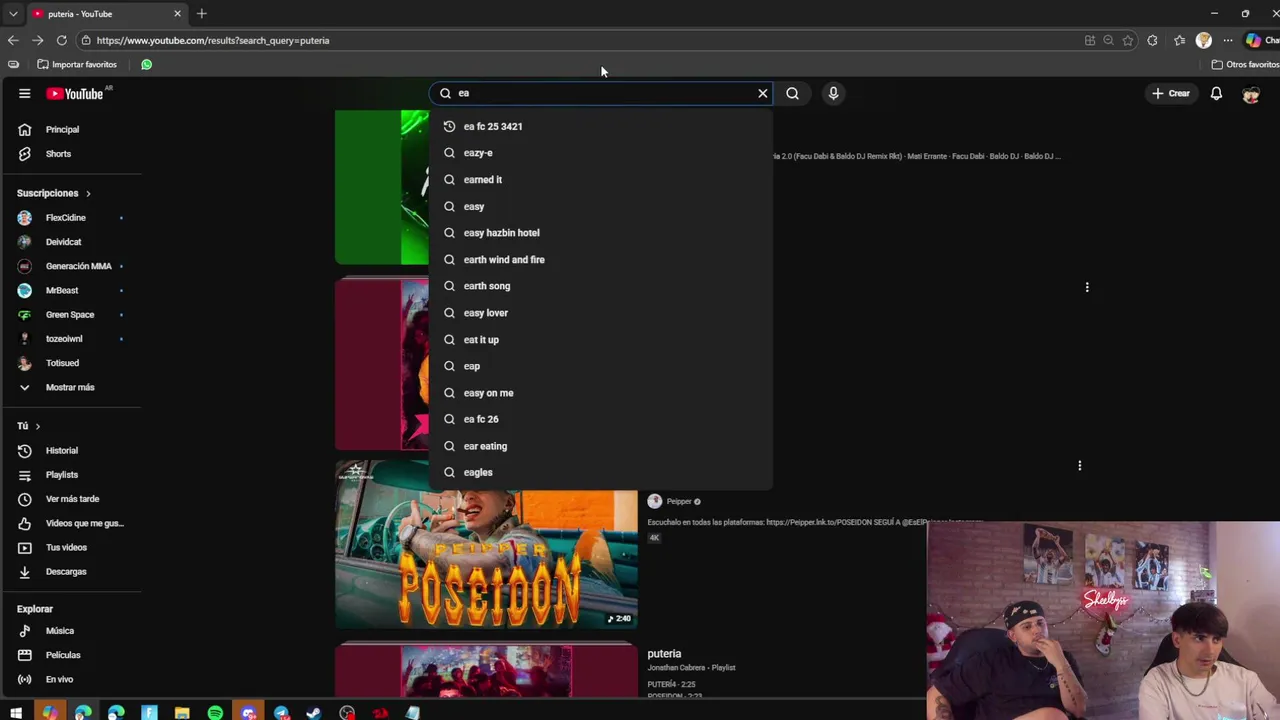This screenshot has height=720, width=1280.
Task: Go back with the browser back arrow
Action: click(x=13, y=40)
